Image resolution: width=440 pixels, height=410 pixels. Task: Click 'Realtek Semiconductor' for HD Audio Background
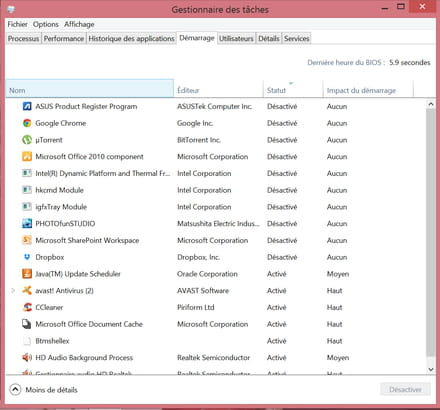click(x=213, y=357)
